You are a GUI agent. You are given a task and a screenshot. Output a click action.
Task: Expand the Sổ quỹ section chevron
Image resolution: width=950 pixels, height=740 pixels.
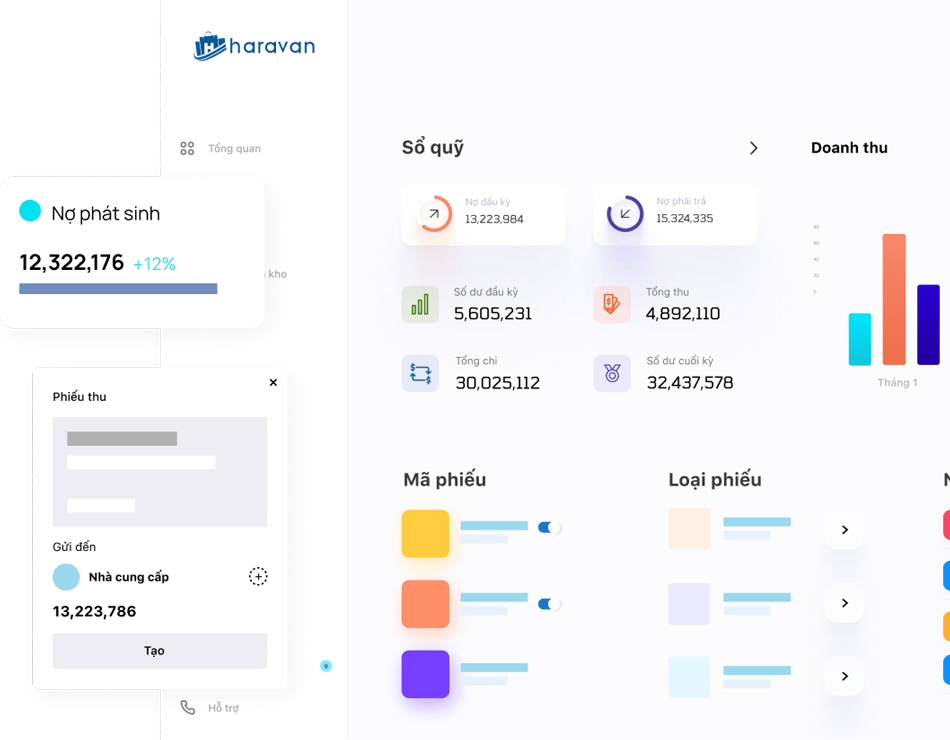pyautogui.click(x=753, y=148)
